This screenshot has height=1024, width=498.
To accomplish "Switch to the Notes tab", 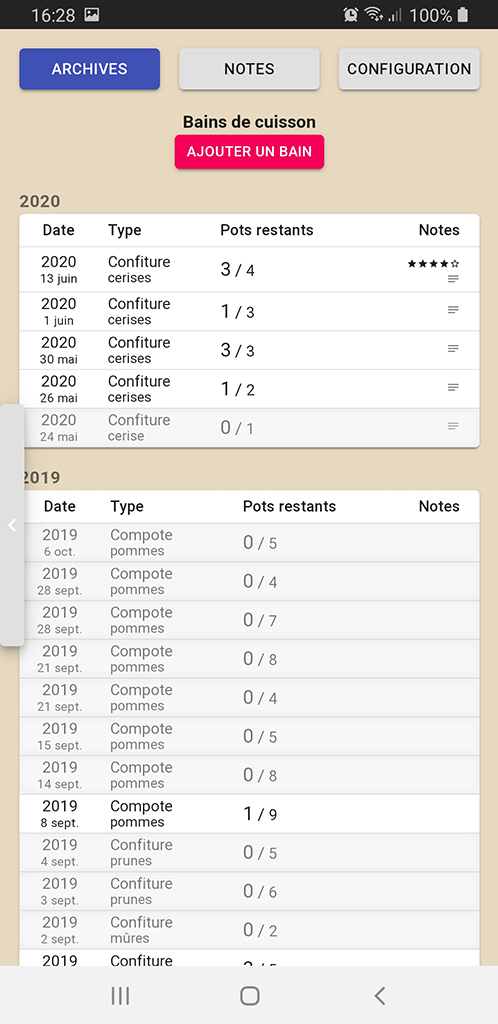I will tap(249, 69).
